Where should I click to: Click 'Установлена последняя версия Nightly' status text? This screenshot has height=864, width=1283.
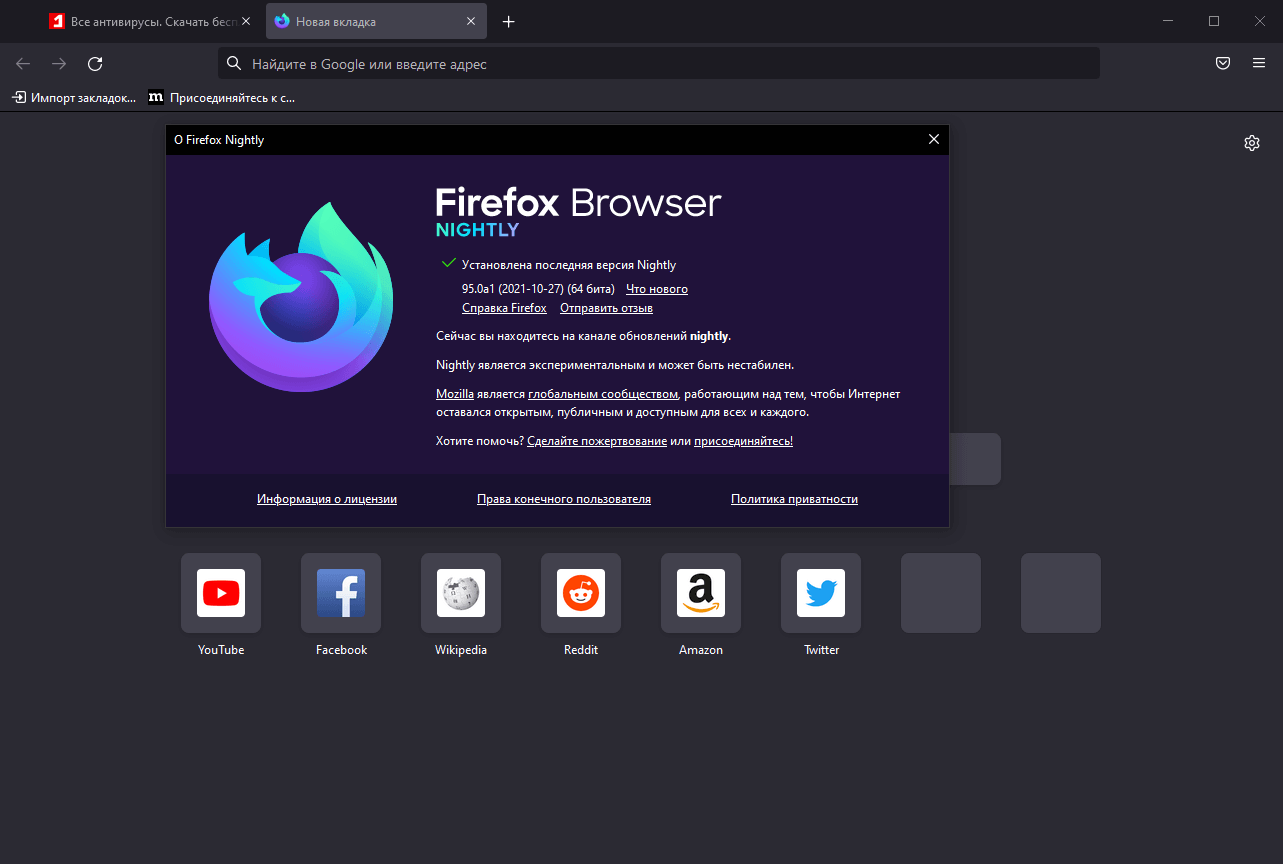click(x=569, y=265)
